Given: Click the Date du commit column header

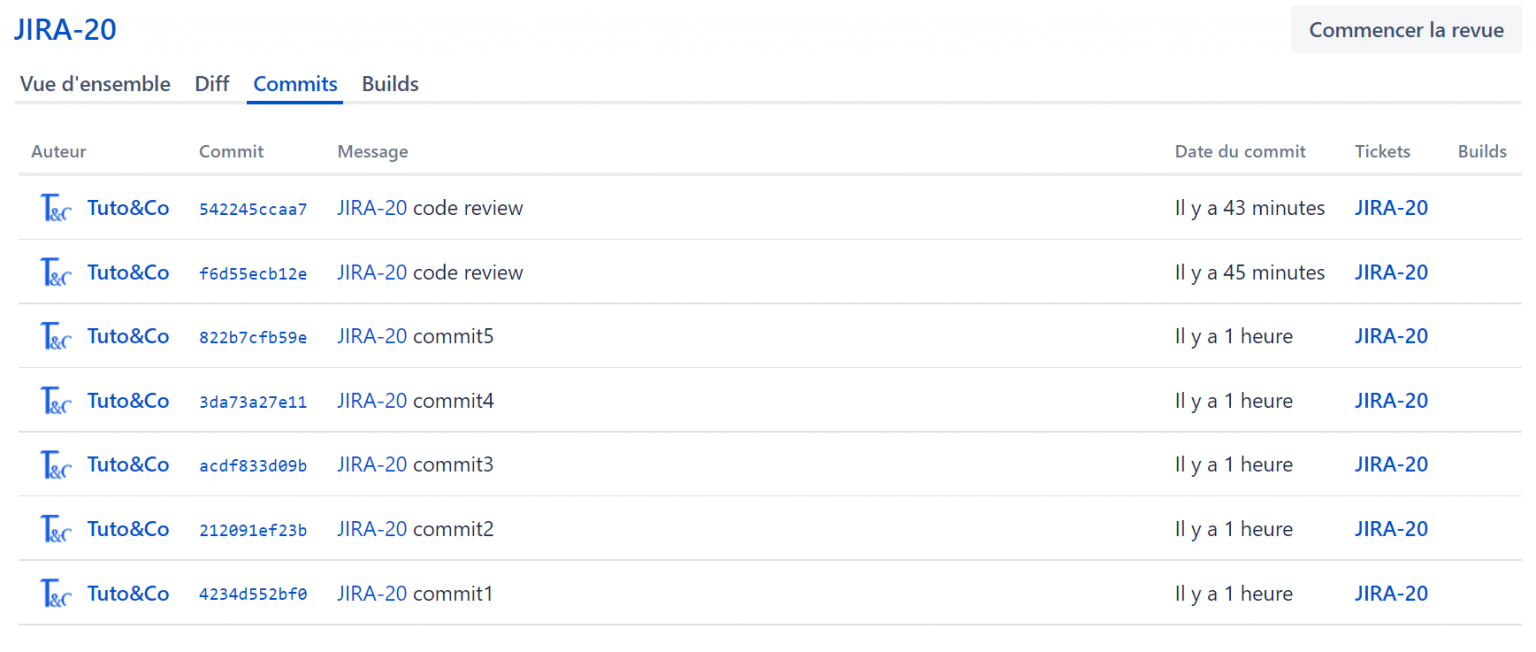Looking at the screenshot, I should (1240, 151).
